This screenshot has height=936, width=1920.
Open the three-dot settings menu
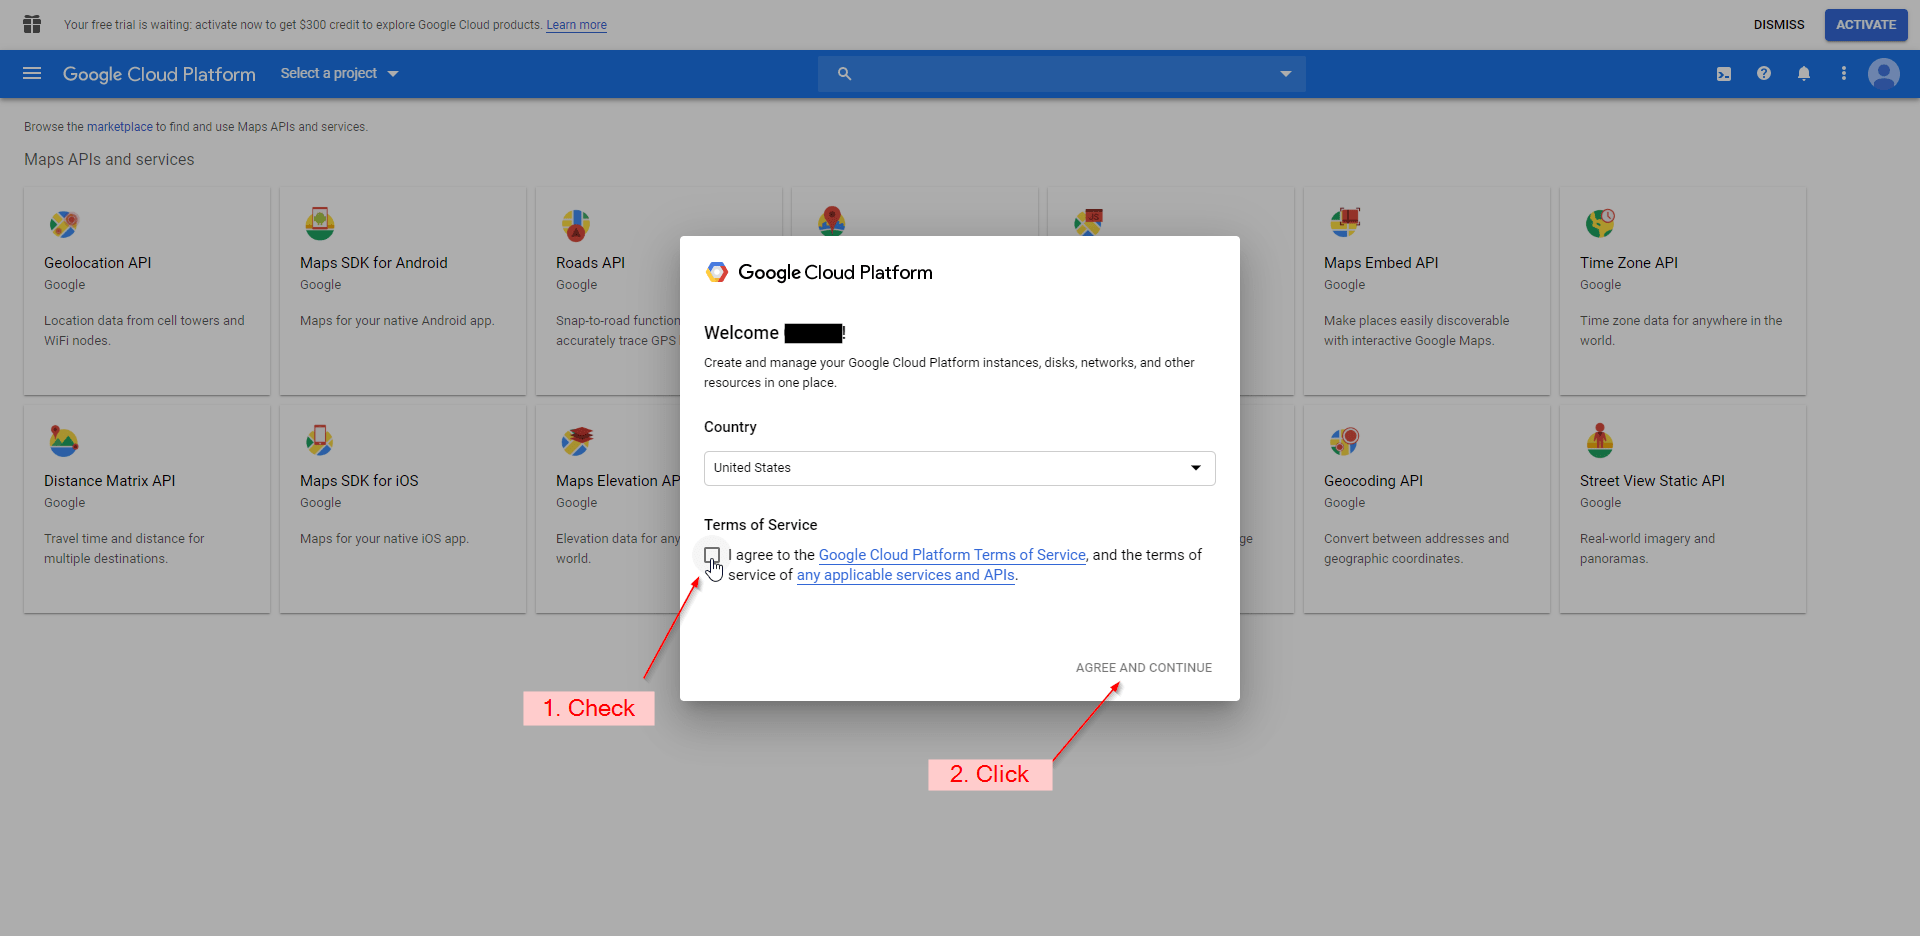[x=1844, y=74]
